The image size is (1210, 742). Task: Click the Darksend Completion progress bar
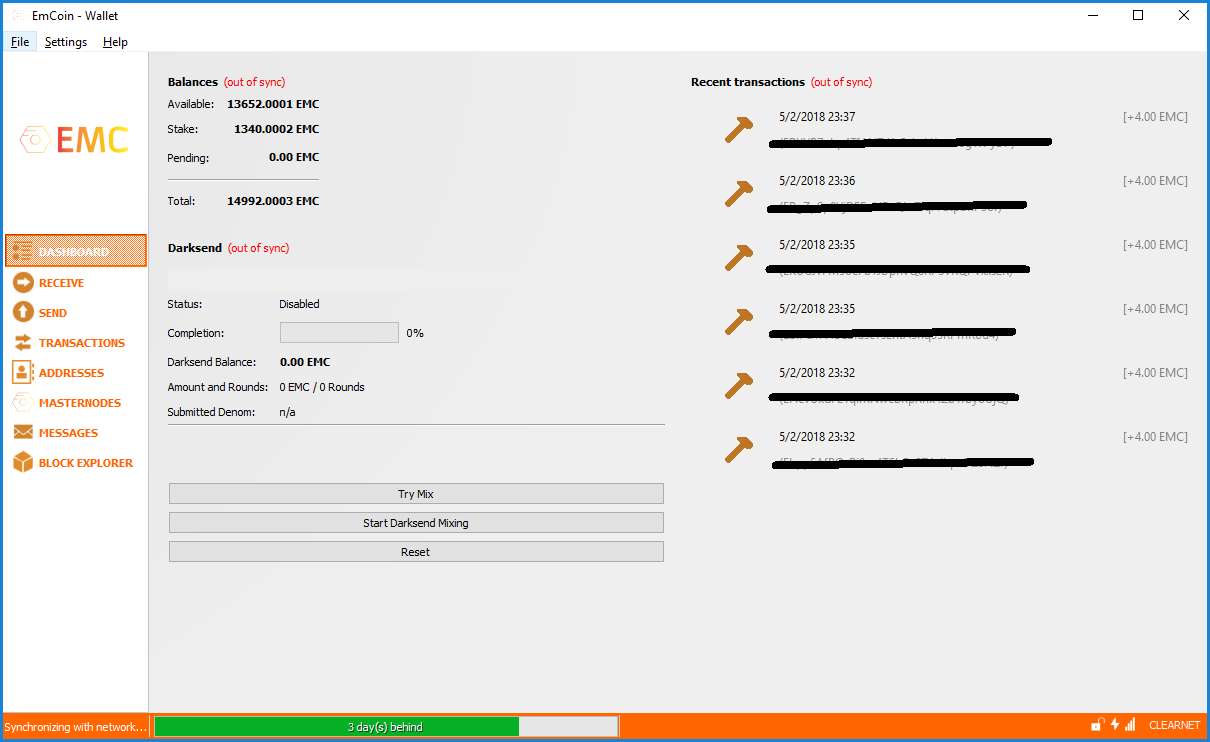click(339, 333)
